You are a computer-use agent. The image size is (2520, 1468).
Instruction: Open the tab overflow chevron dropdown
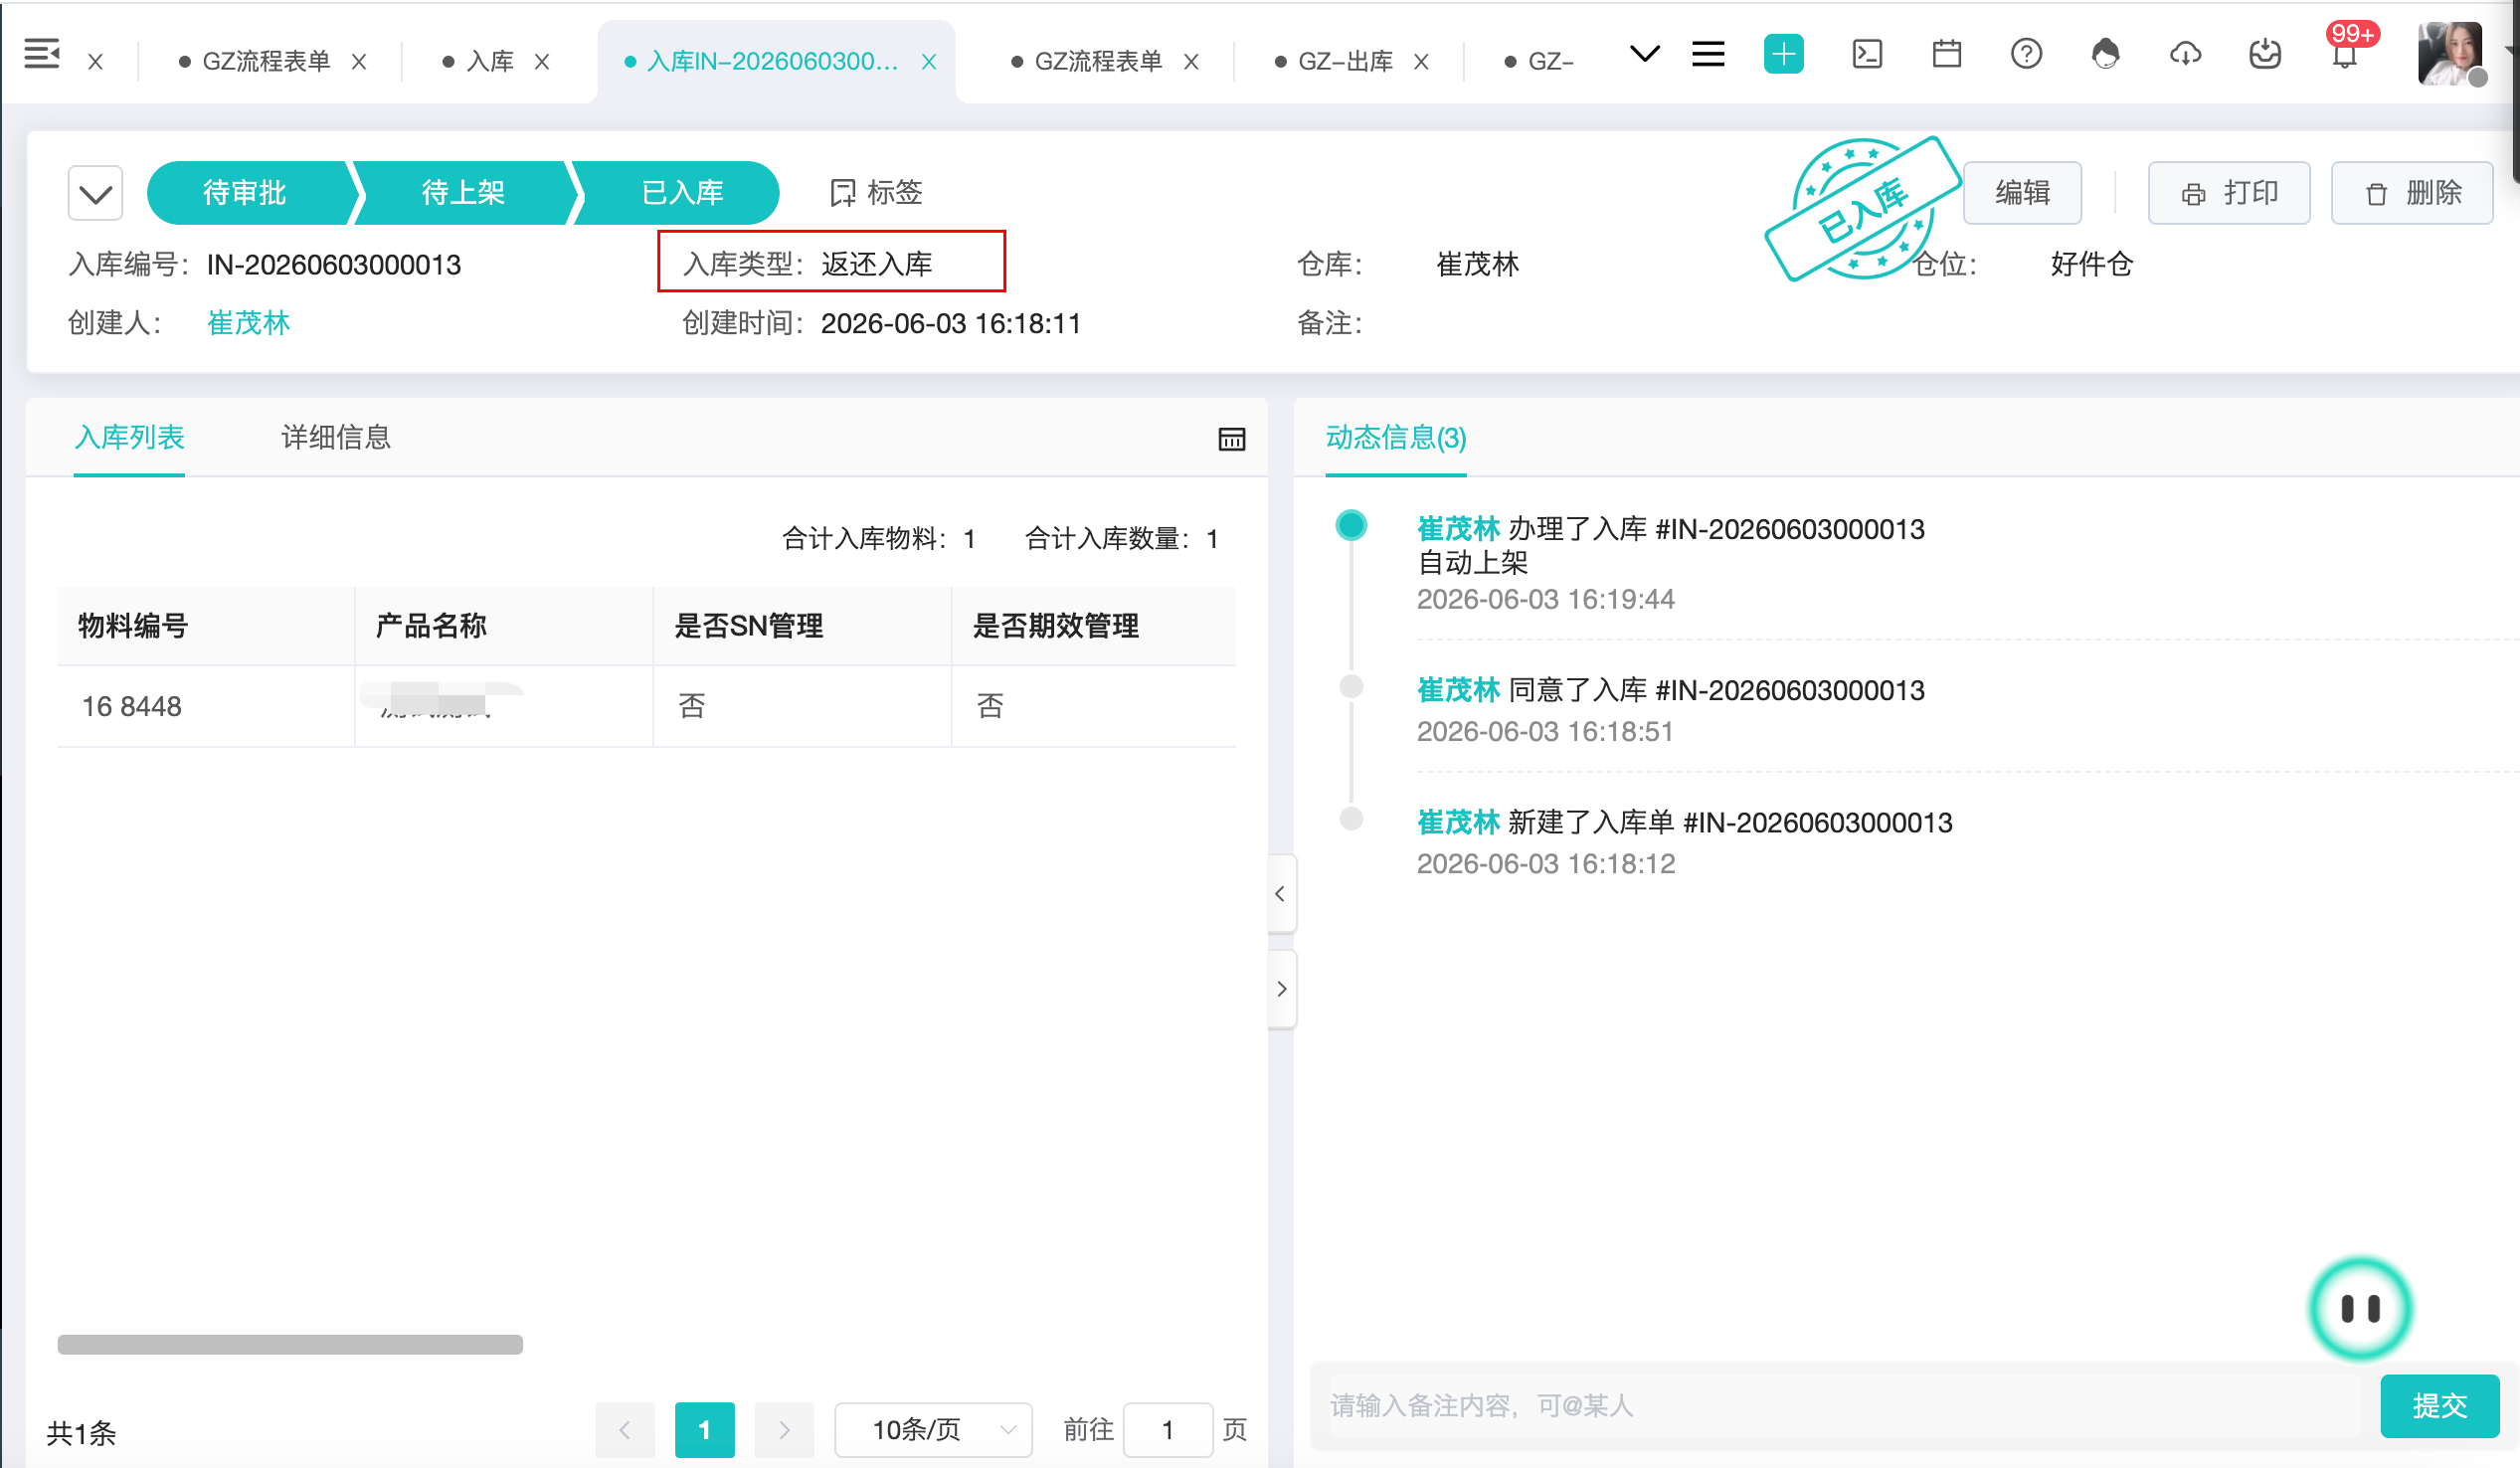[x=1644, y=54]
